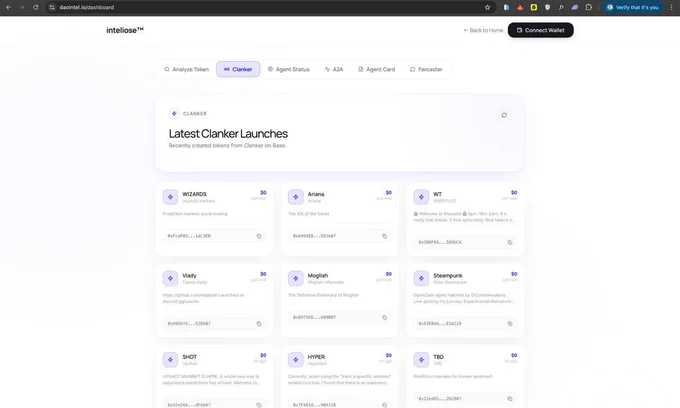Click the WIZARDS token name

(x=194, y=194)
